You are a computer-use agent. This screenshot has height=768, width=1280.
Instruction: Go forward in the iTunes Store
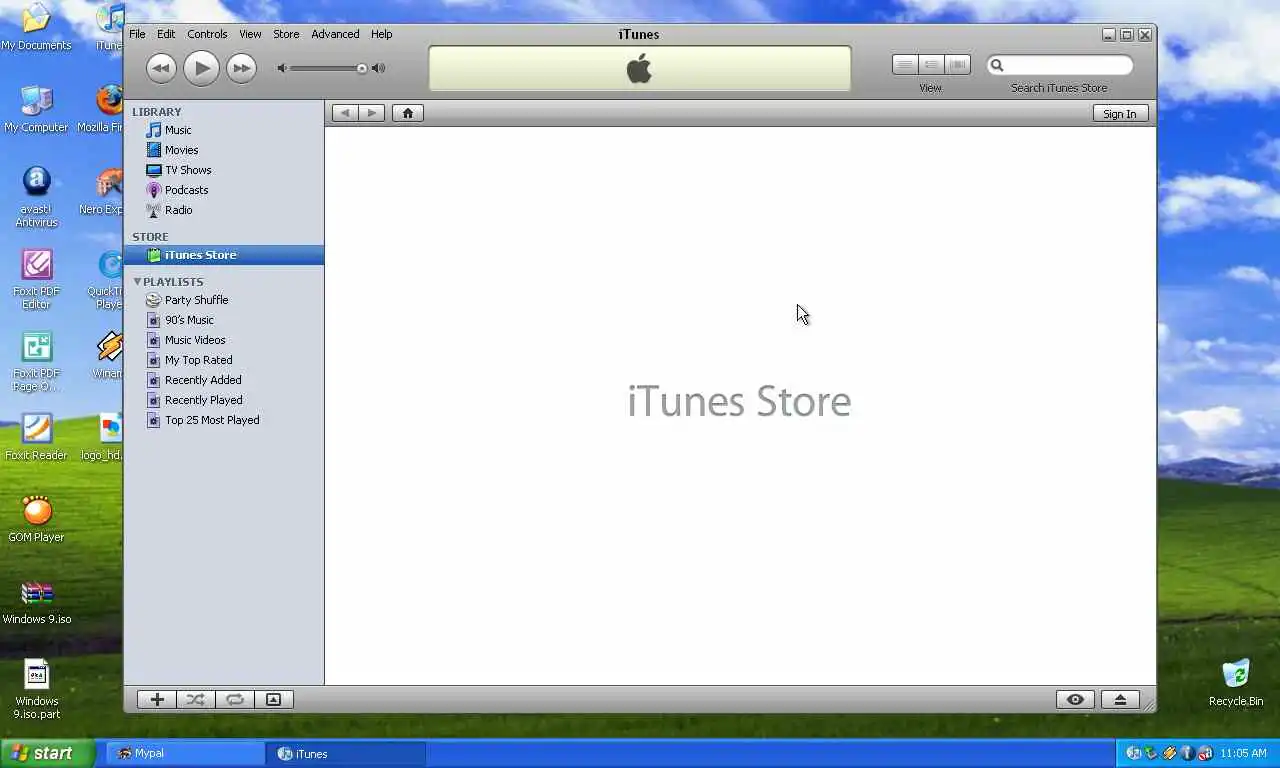(371, 113)
